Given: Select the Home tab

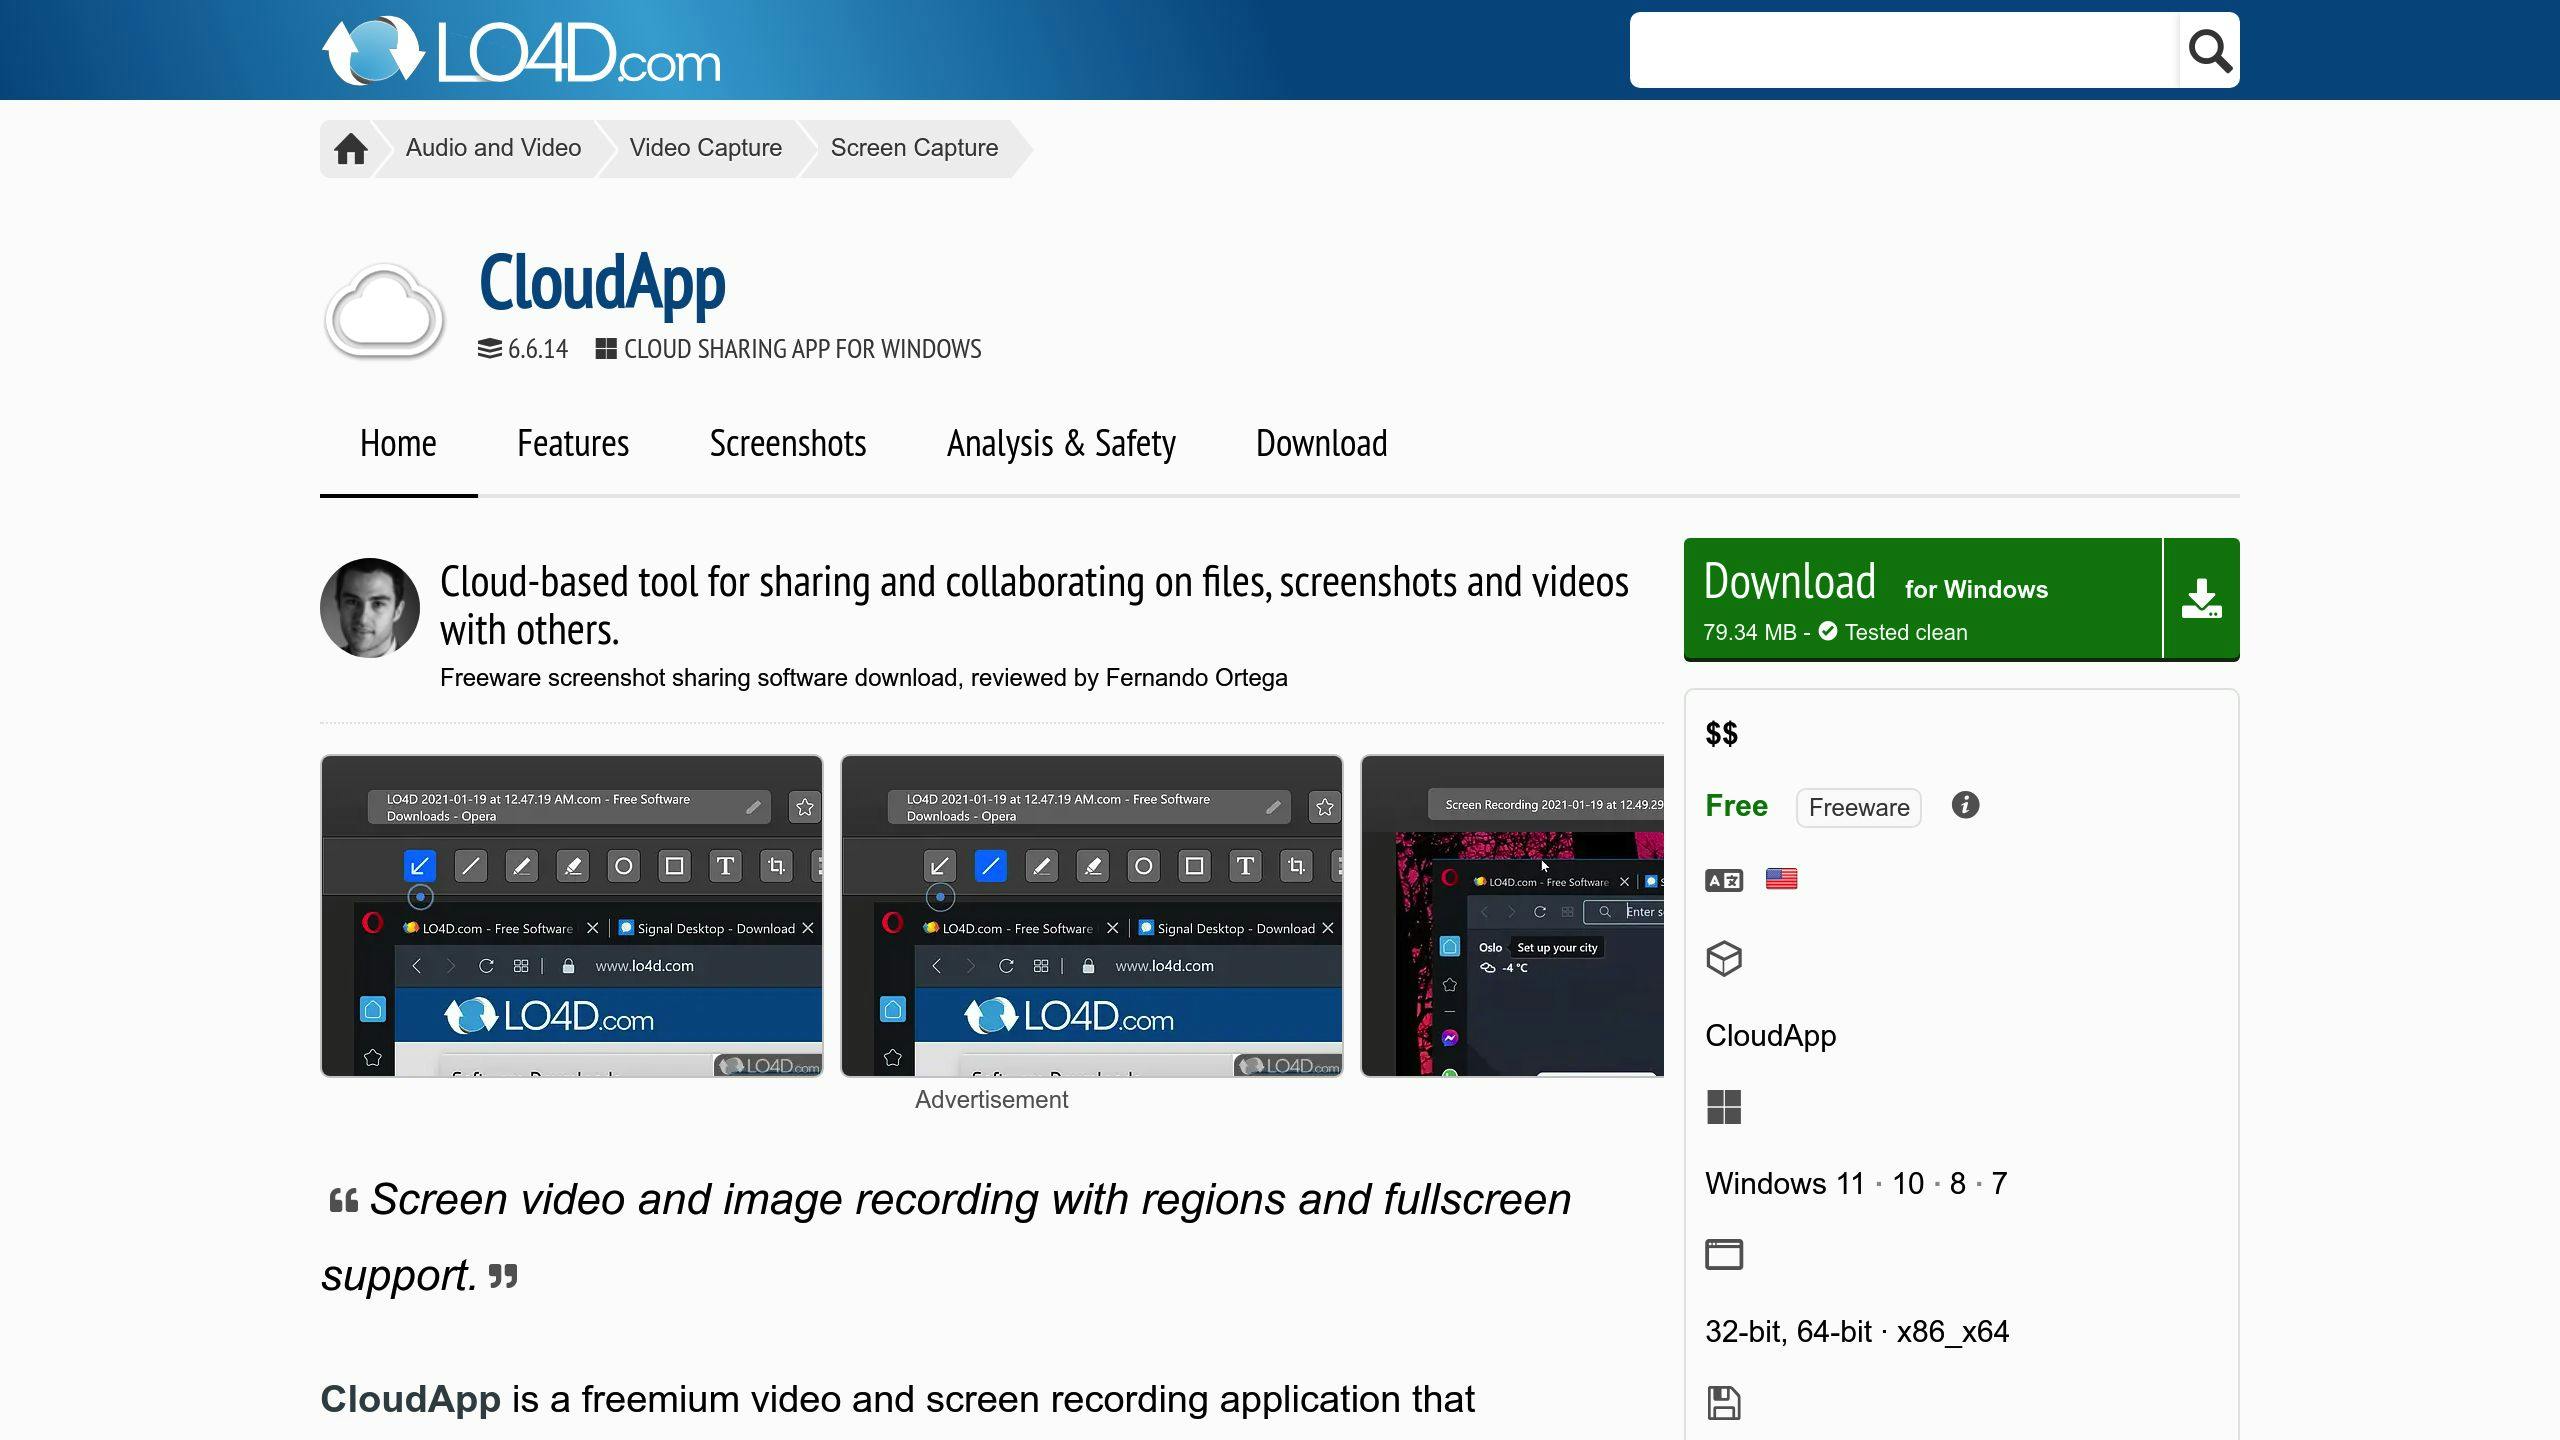Looking at the screenshot, I should point(398,443).
